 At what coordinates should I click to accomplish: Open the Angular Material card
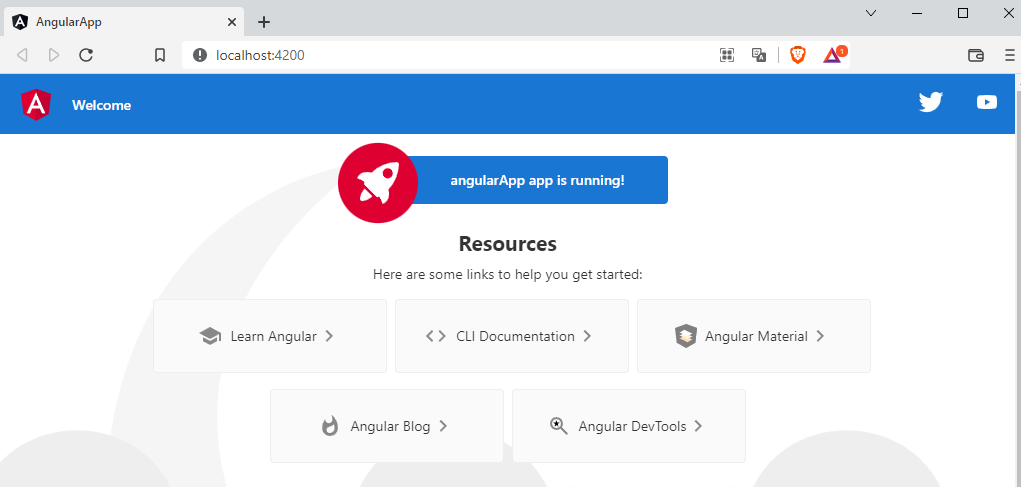point(753,336)
